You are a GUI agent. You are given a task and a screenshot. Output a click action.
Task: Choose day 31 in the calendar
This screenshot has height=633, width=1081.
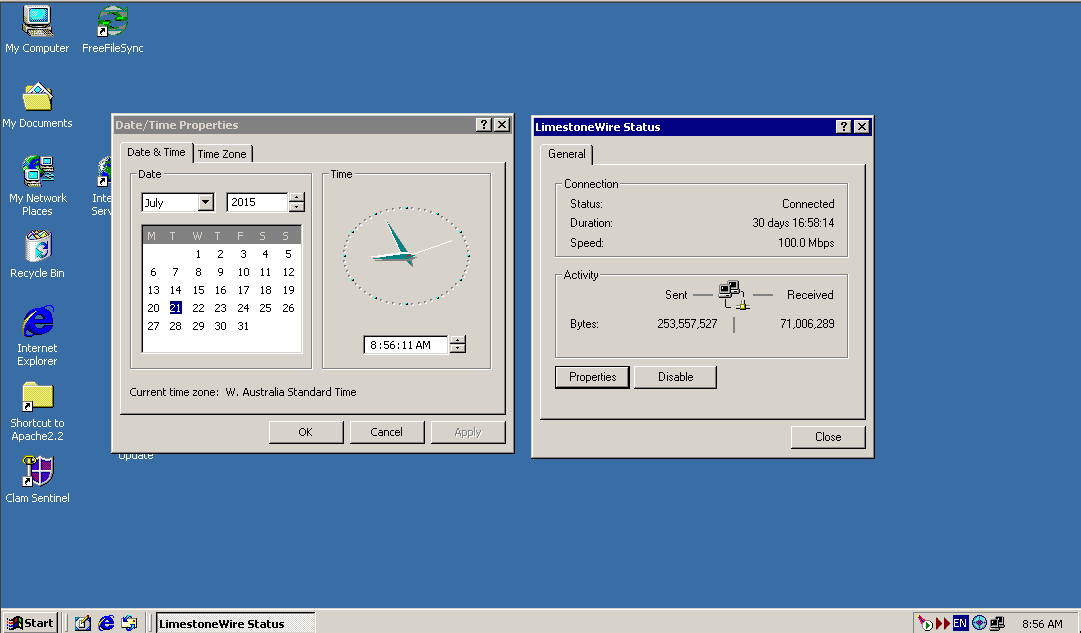(243, 326)
